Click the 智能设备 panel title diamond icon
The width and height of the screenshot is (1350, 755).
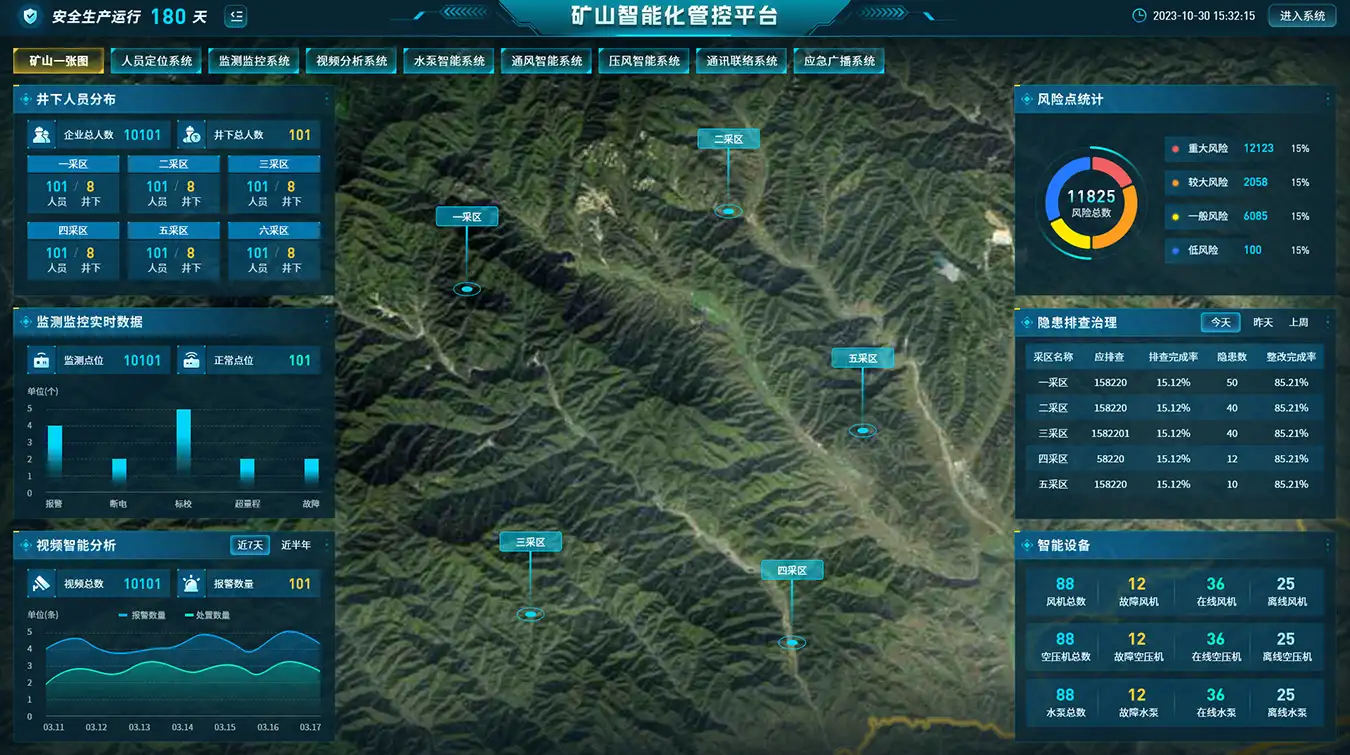(1026, 546)
